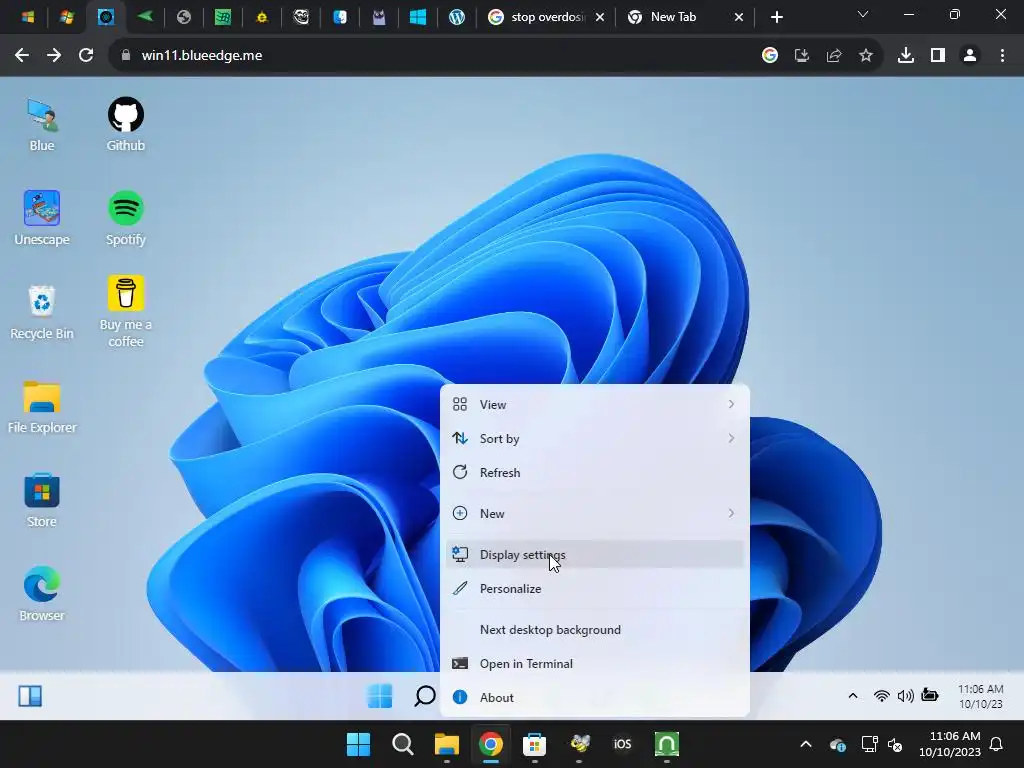Reload the win11.blueedge.me page
Screen dimensions: 1024x768
point(86,56)
